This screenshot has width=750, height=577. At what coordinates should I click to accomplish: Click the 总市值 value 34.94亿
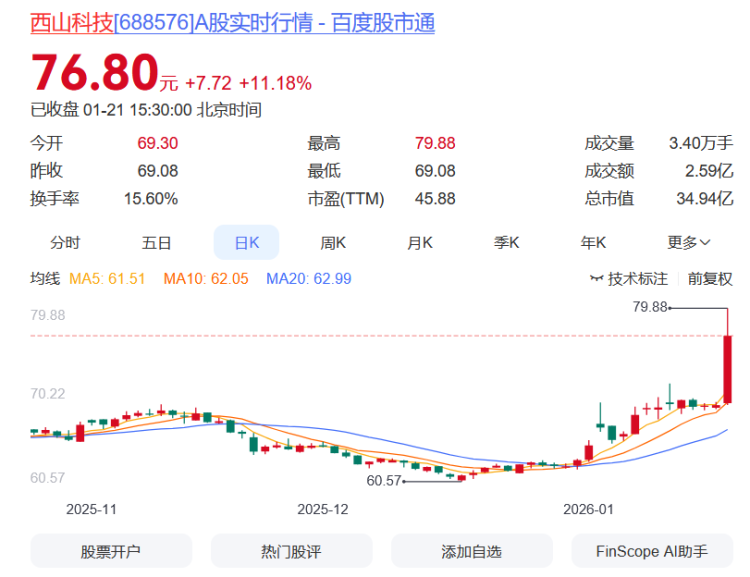pos(705,198)
